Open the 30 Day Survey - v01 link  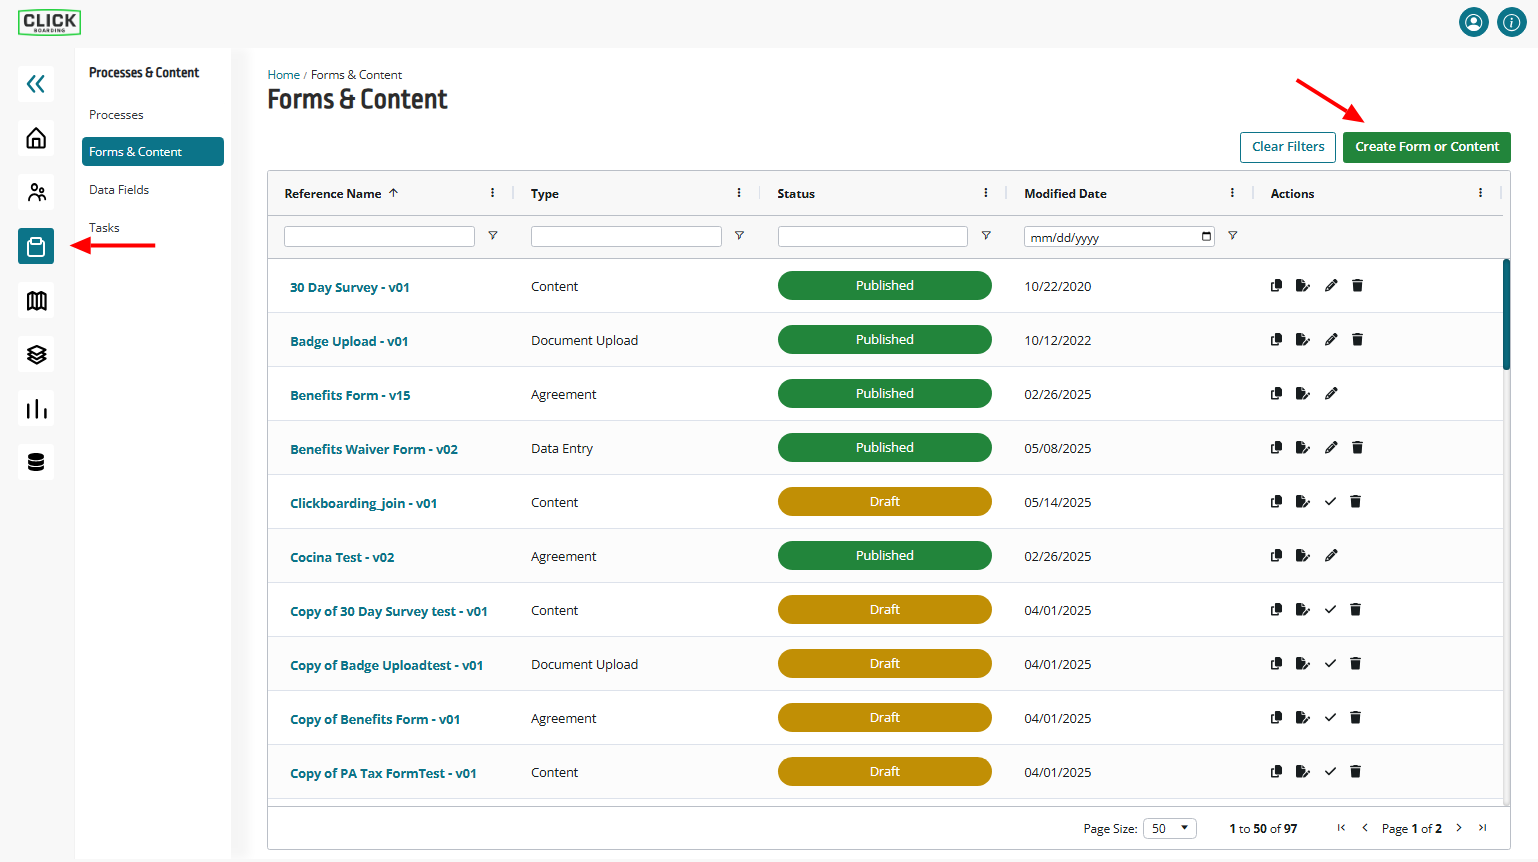[x=350, y=287]
